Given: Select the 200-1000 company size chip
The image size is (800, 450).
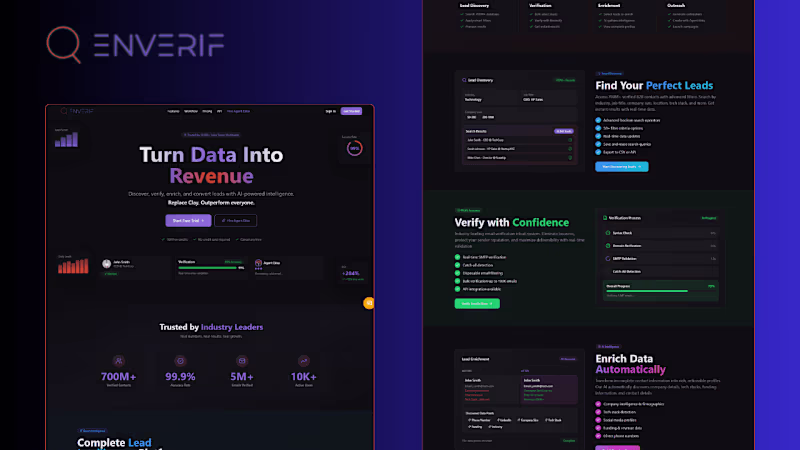Looking at the screenshot, I should click(x=488, y=117).
